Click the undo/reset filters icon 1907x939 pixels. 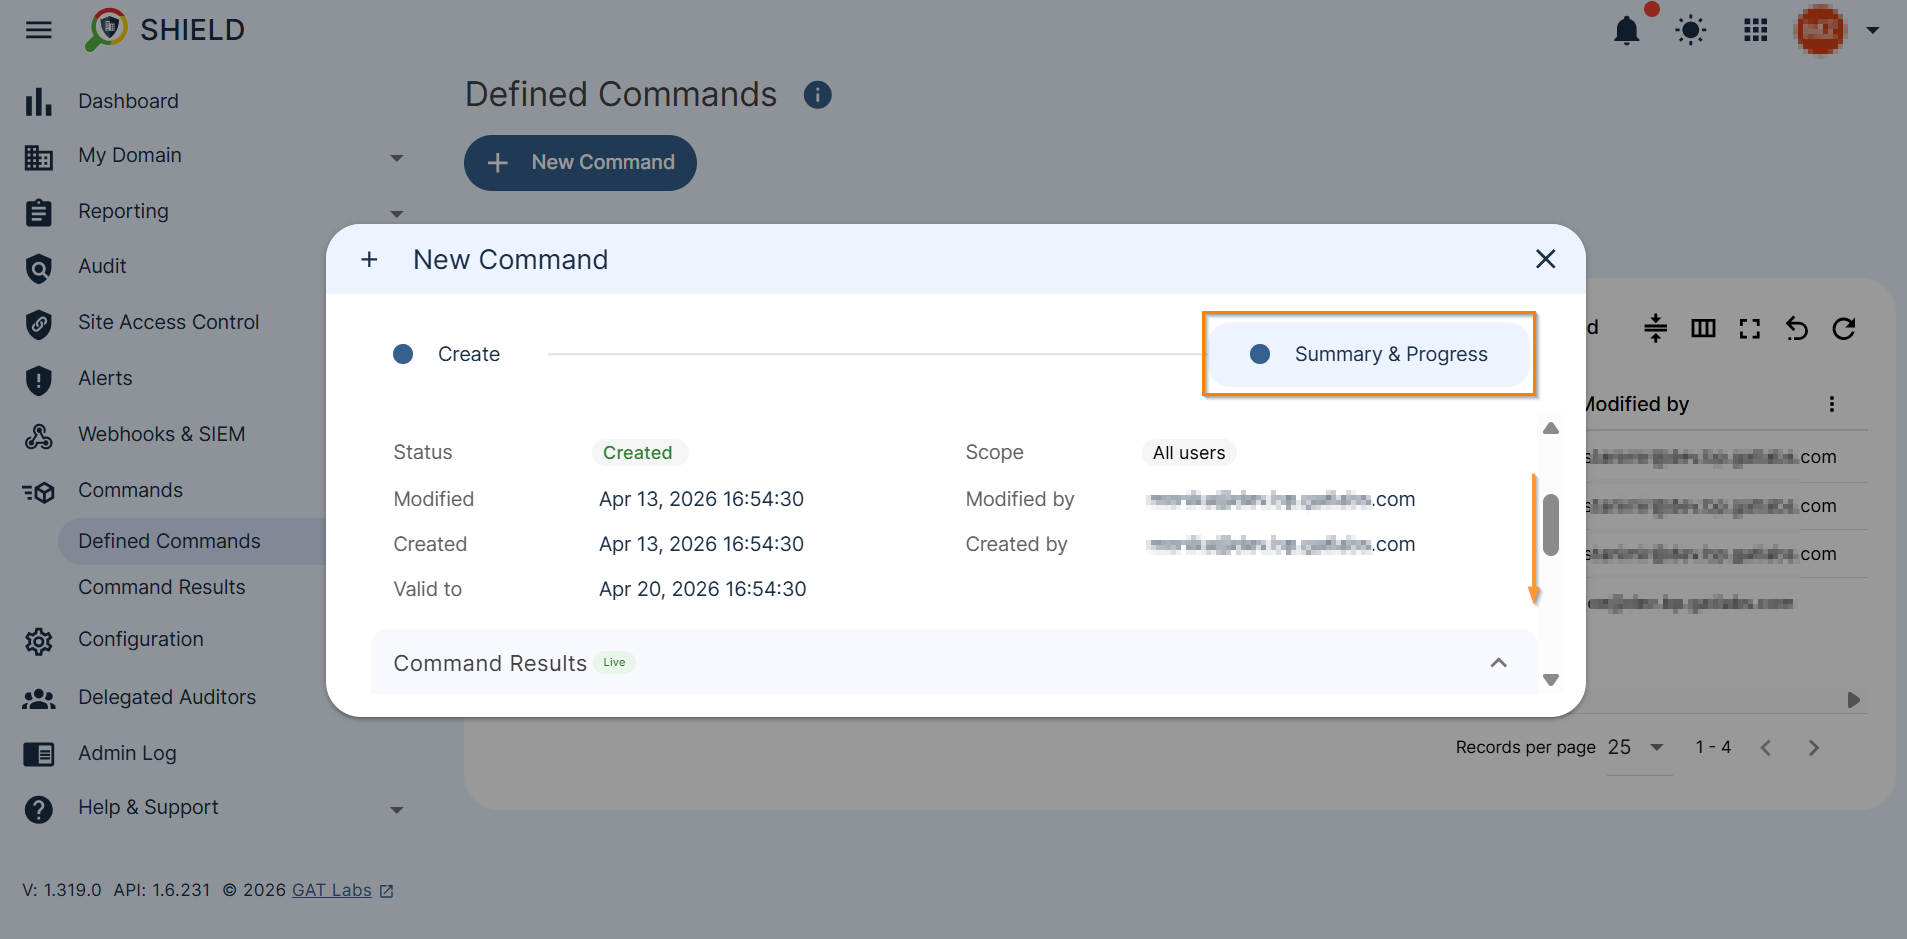point(1797,328)
